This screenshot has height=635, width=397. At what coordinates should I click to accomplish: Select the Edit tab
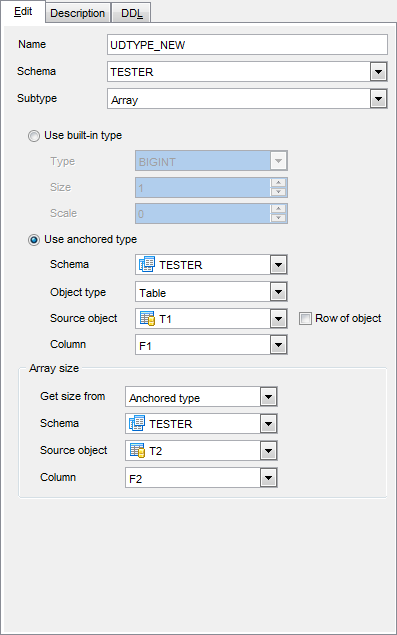(x=23, y=12)
